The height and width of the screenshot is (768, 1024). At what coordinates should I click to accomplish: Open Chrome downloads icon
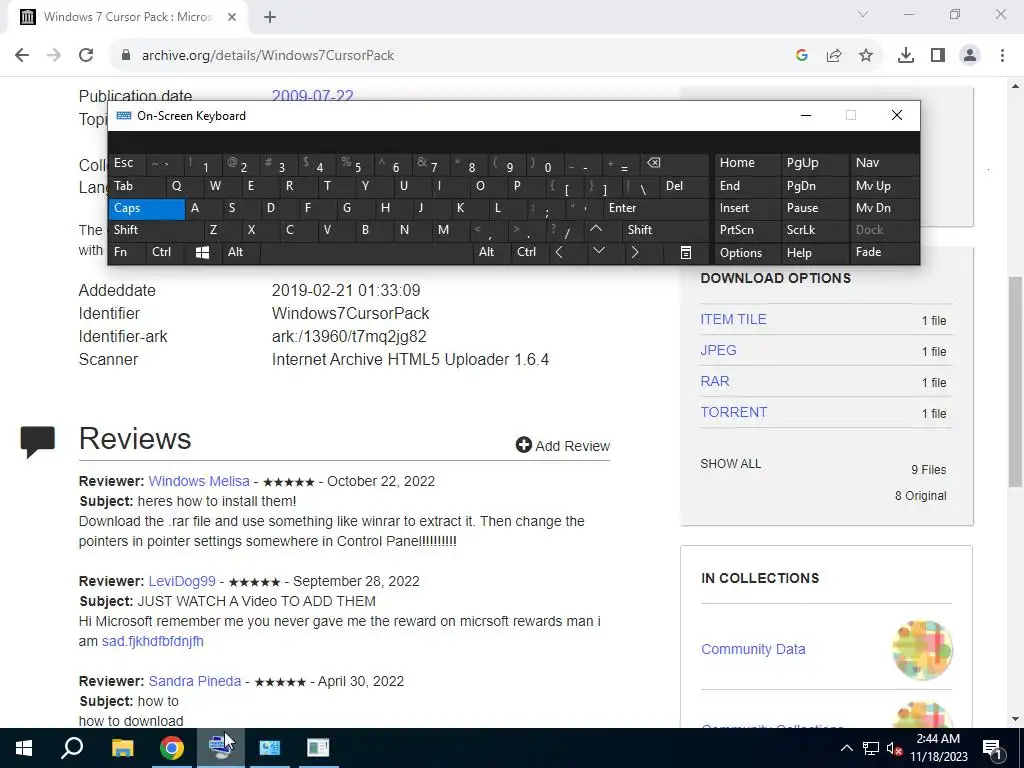point(906,56)
